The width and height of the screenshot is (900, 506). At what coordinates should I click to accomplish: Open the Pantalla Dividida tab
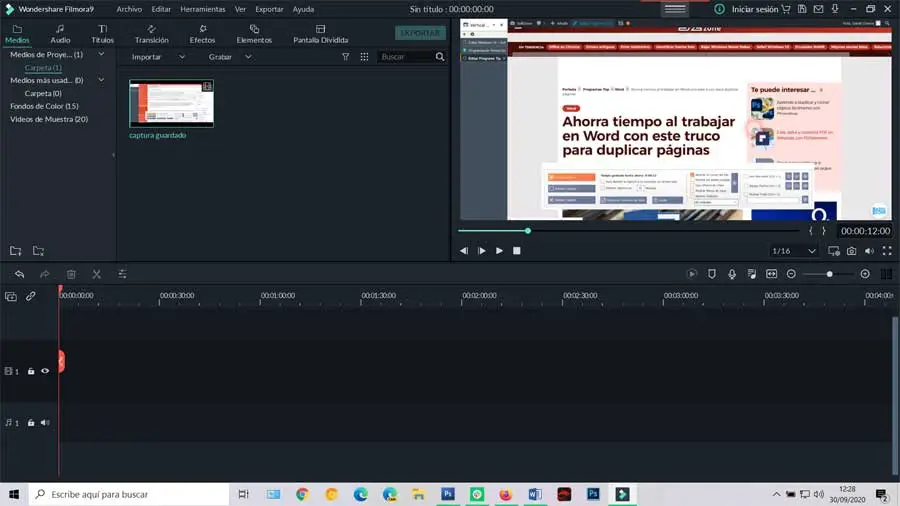coord(320,34)
